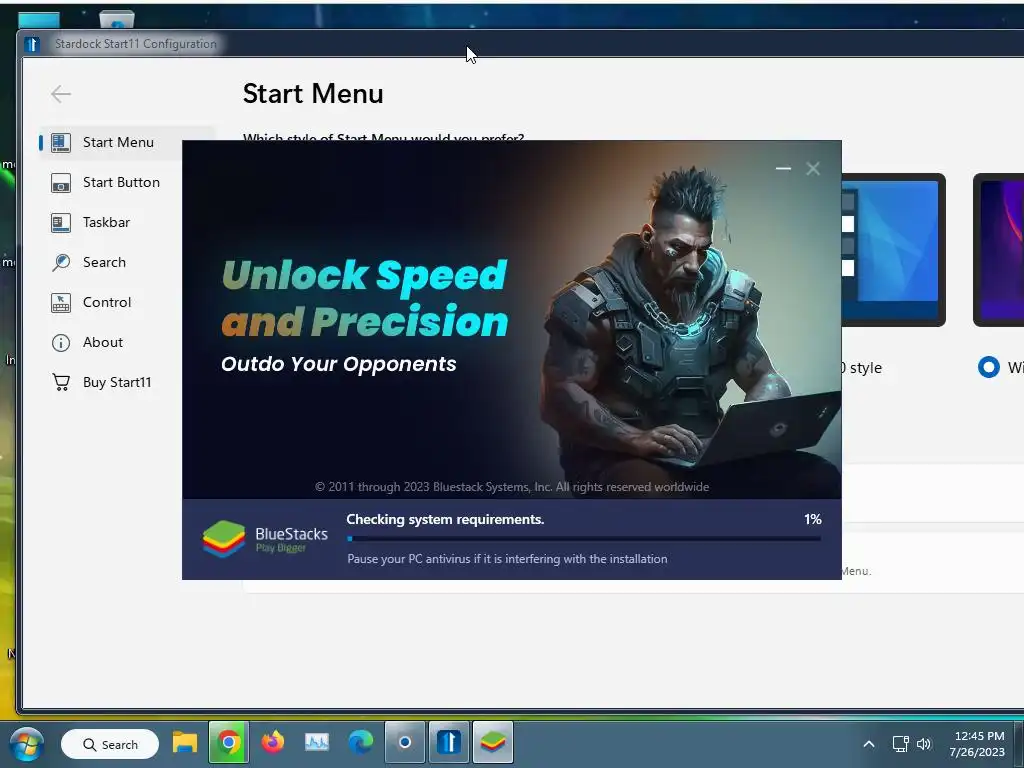Click the taskbar Search box
This screenshot has height=768, width=1024.
click(110, 744)
